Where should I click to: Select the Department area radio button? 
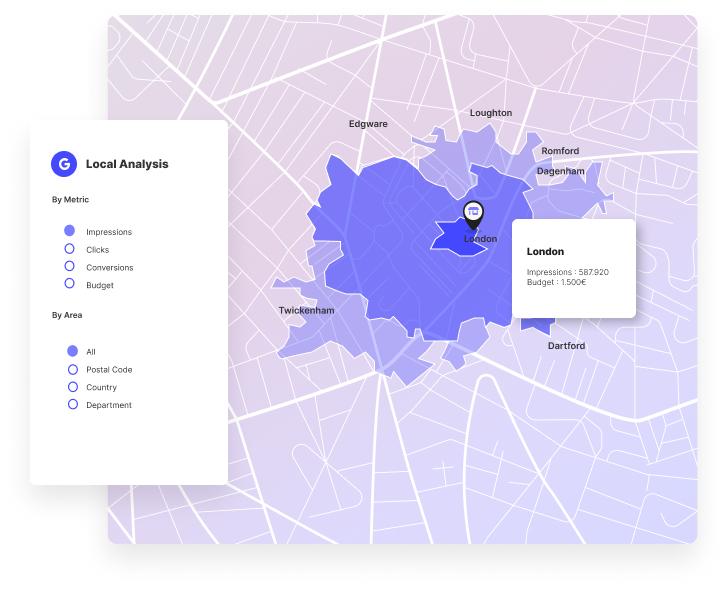[x=72, y=404]
